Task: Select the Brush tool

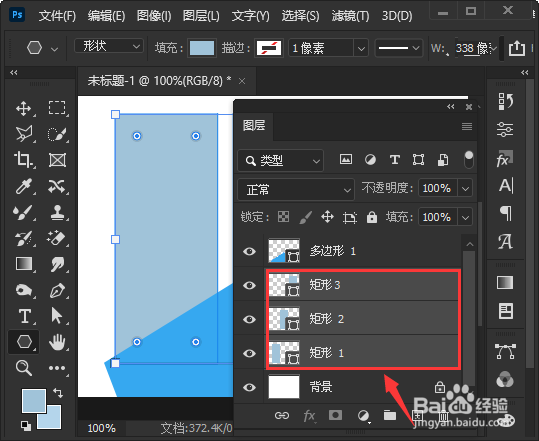Action: [x=23, y=212]
